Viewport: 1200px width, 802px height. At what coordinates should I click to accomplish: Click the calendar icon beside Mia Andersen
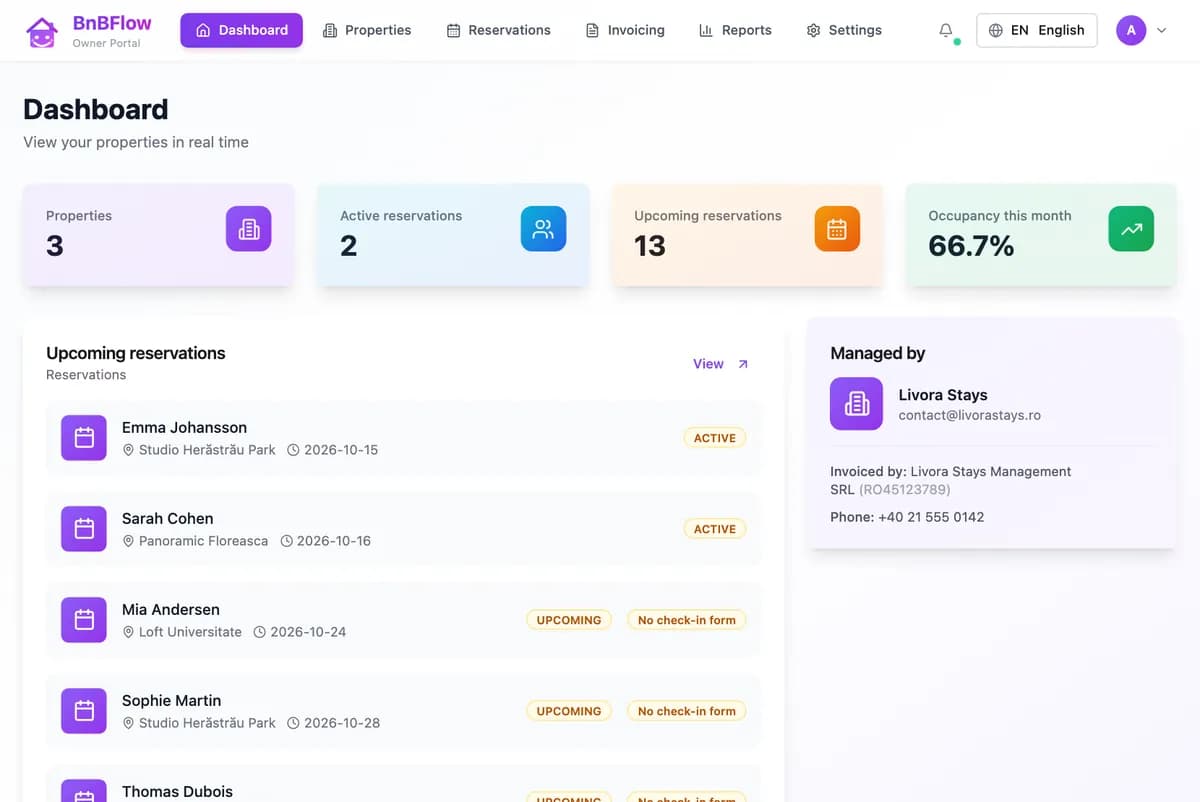click(84, 620)
